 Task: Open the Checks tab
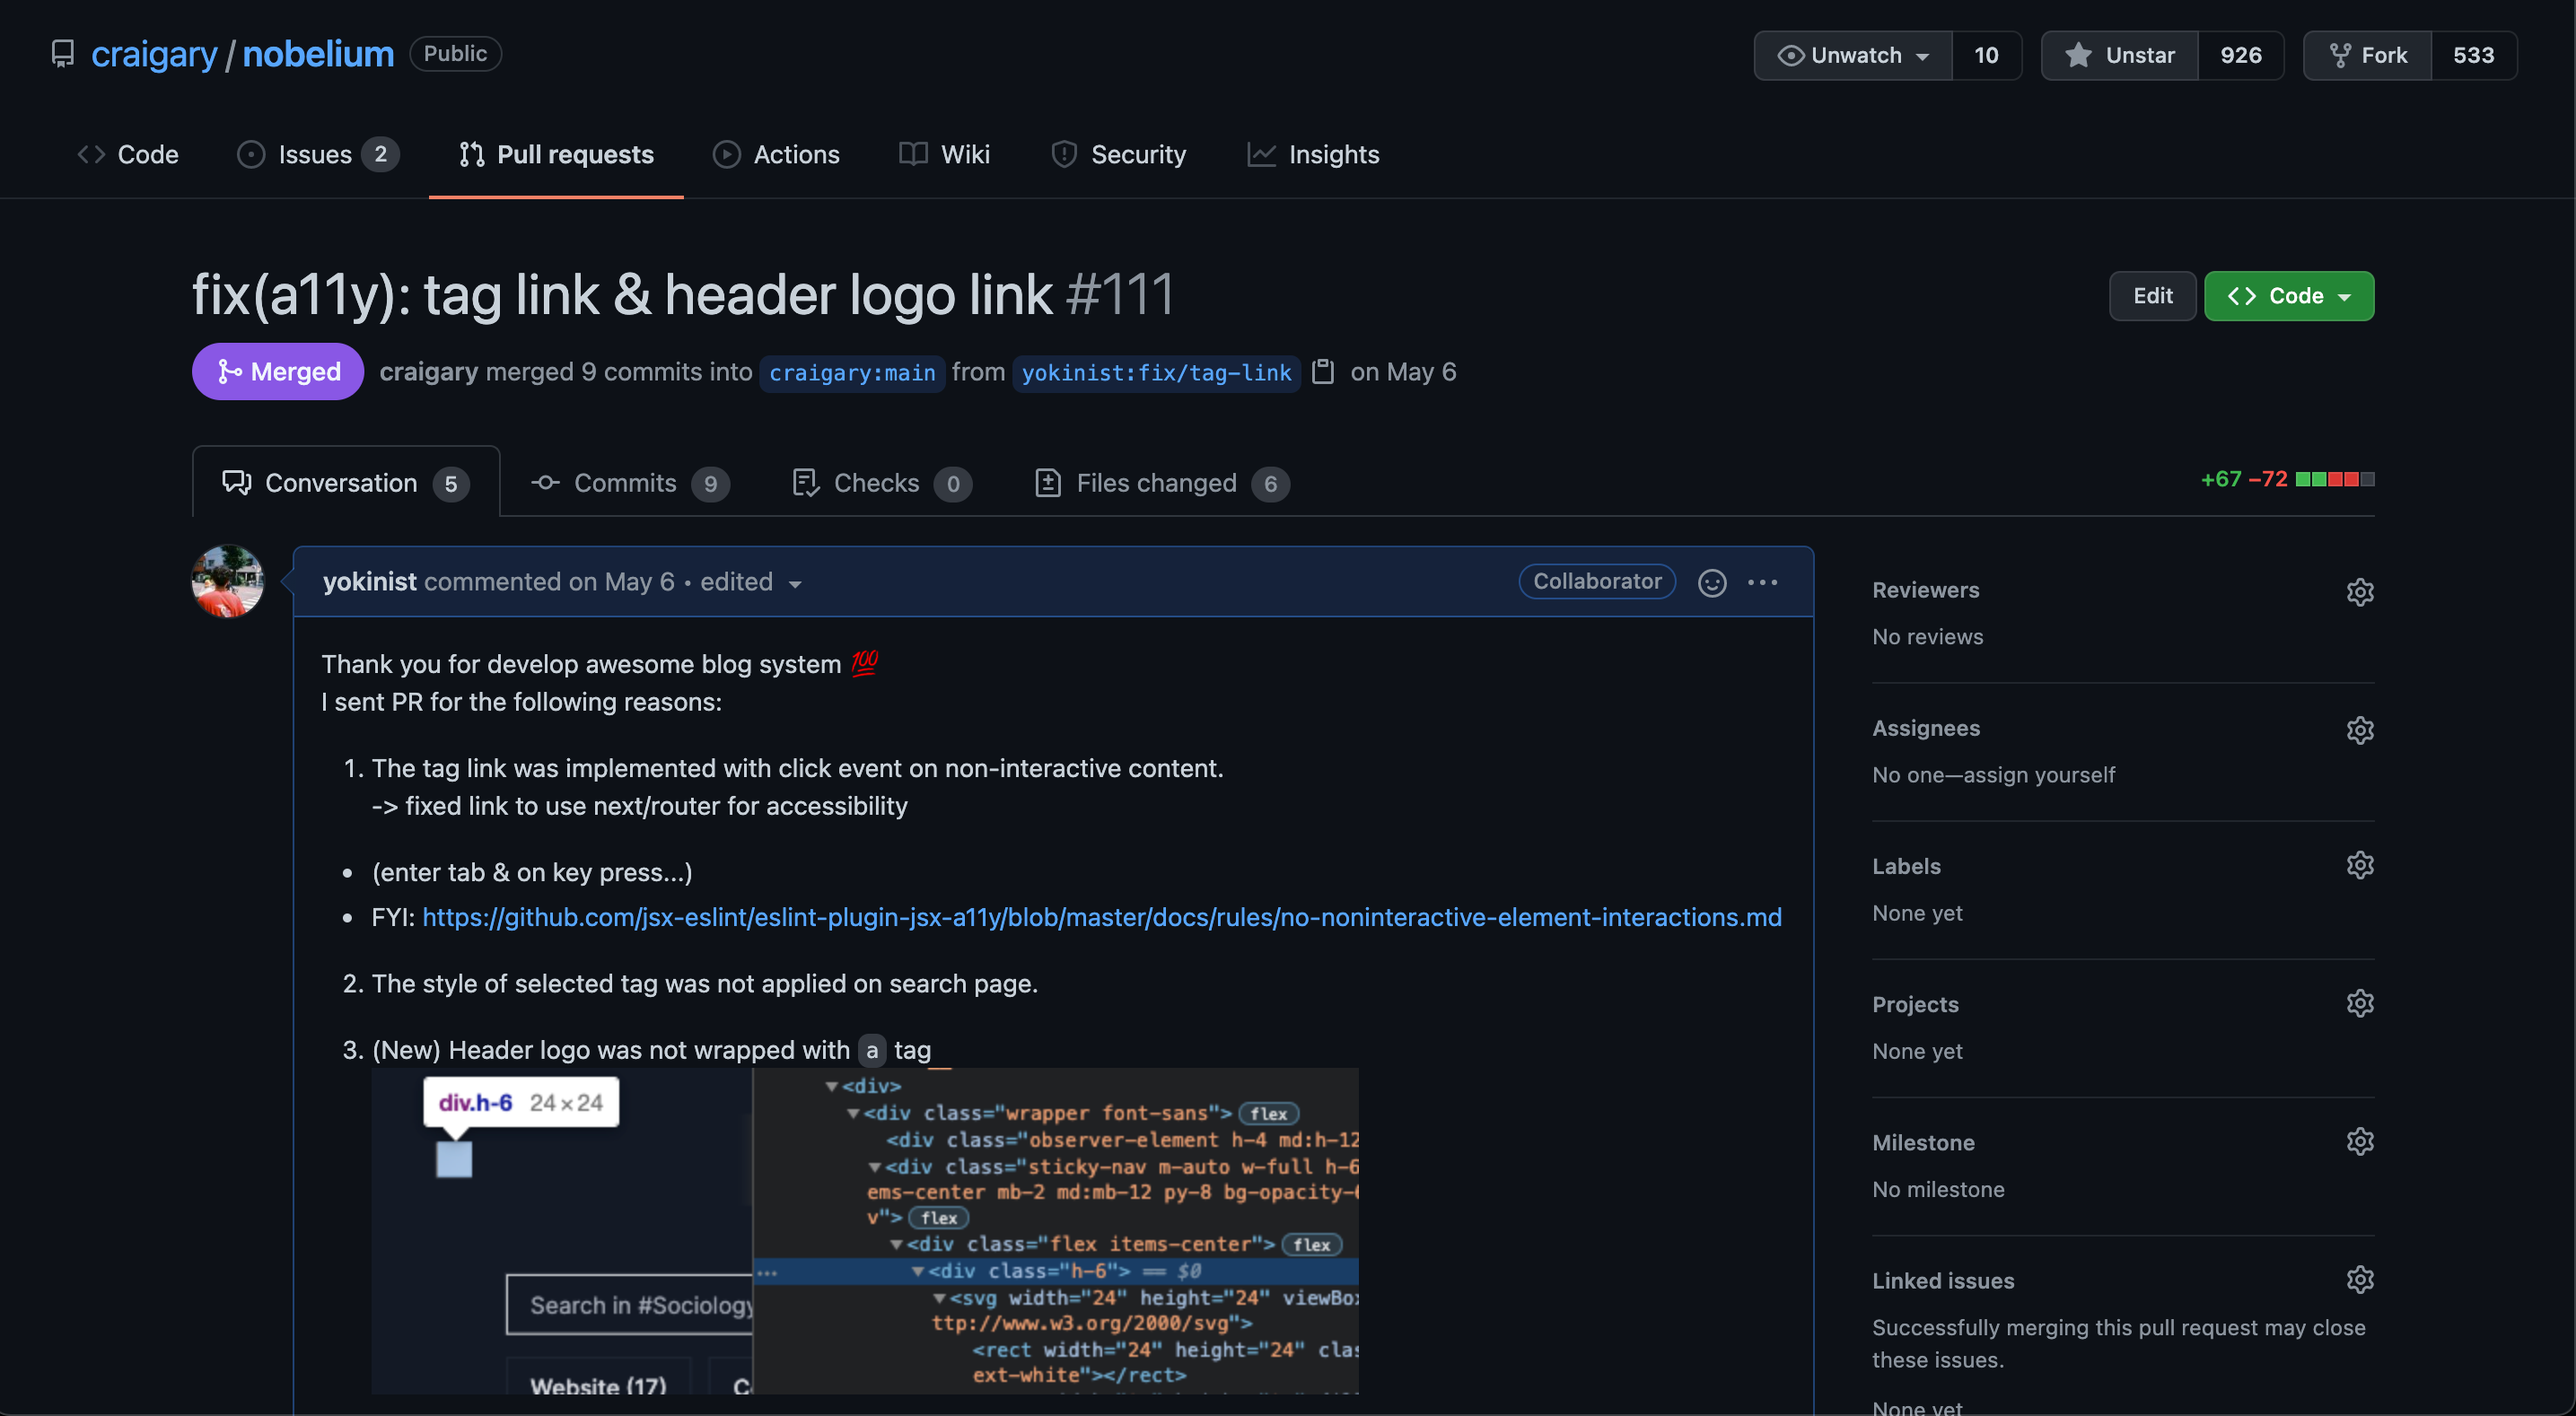point(882,483)
